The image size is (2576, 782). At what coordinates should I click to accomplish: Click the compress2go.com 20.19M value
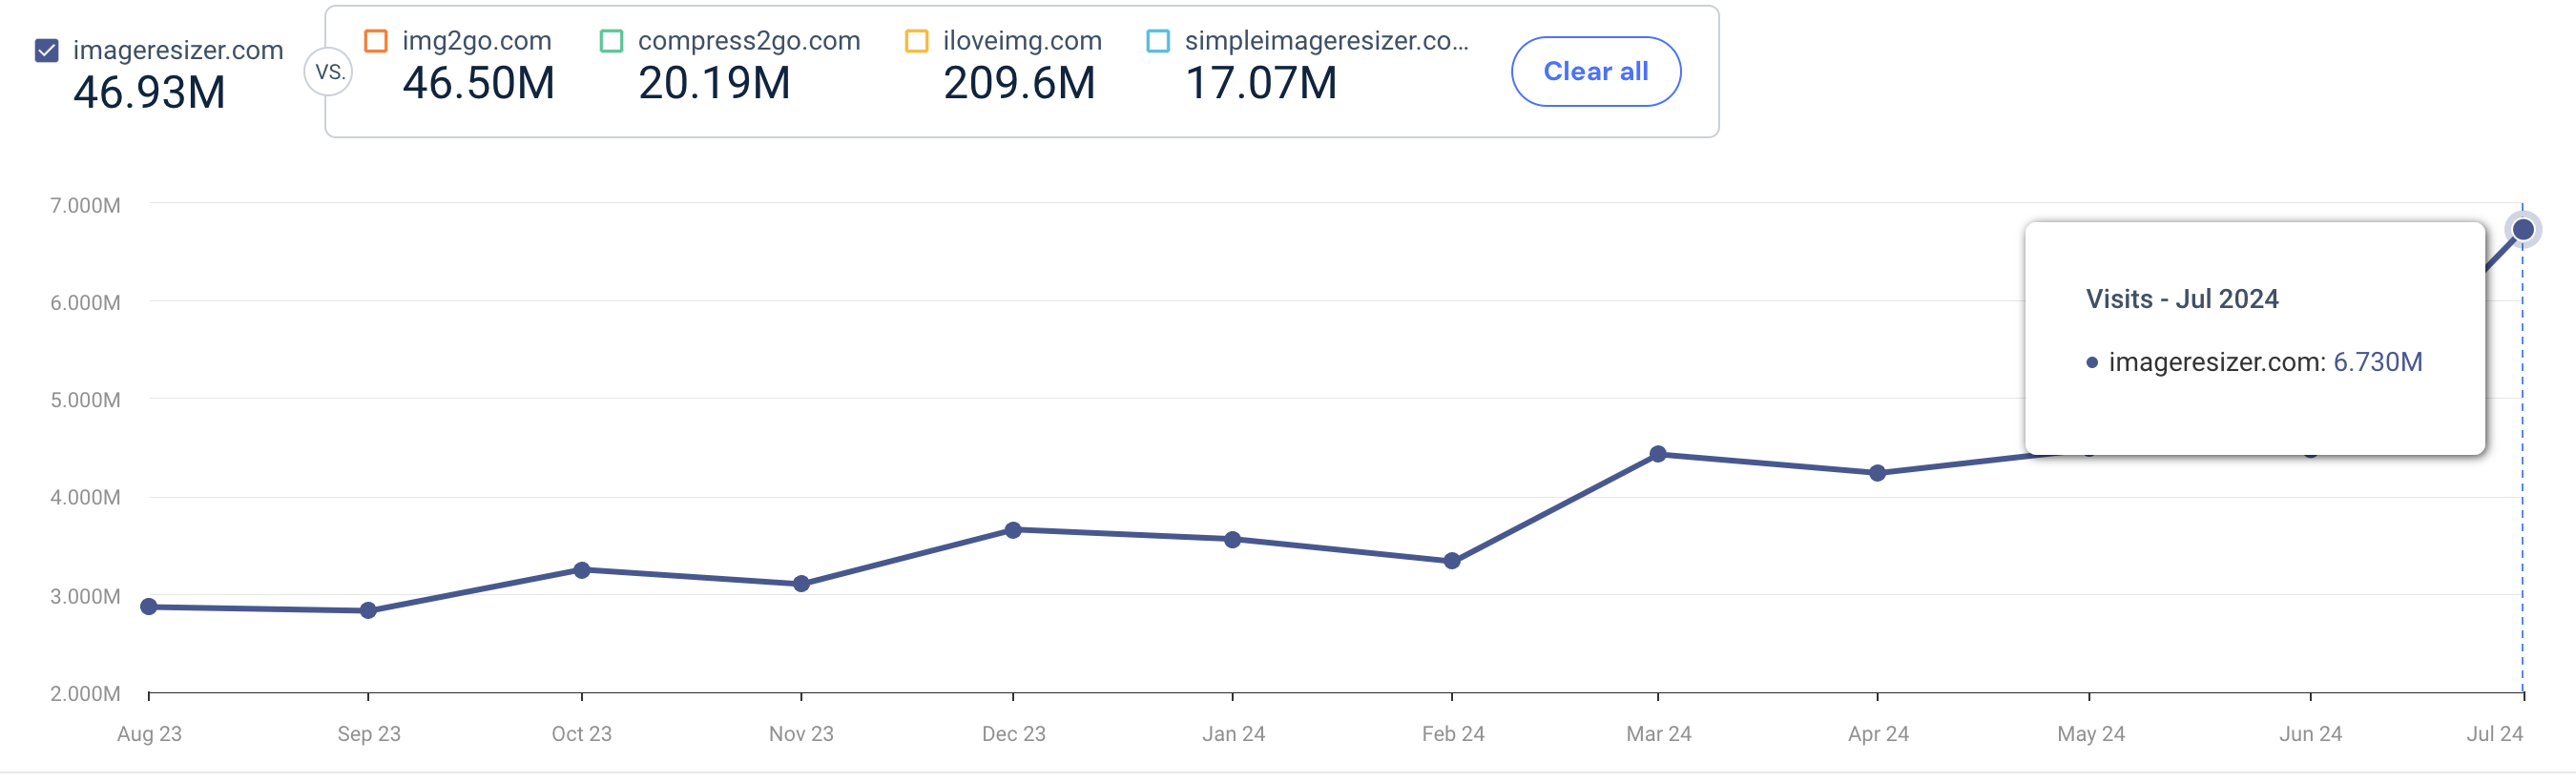714,83
